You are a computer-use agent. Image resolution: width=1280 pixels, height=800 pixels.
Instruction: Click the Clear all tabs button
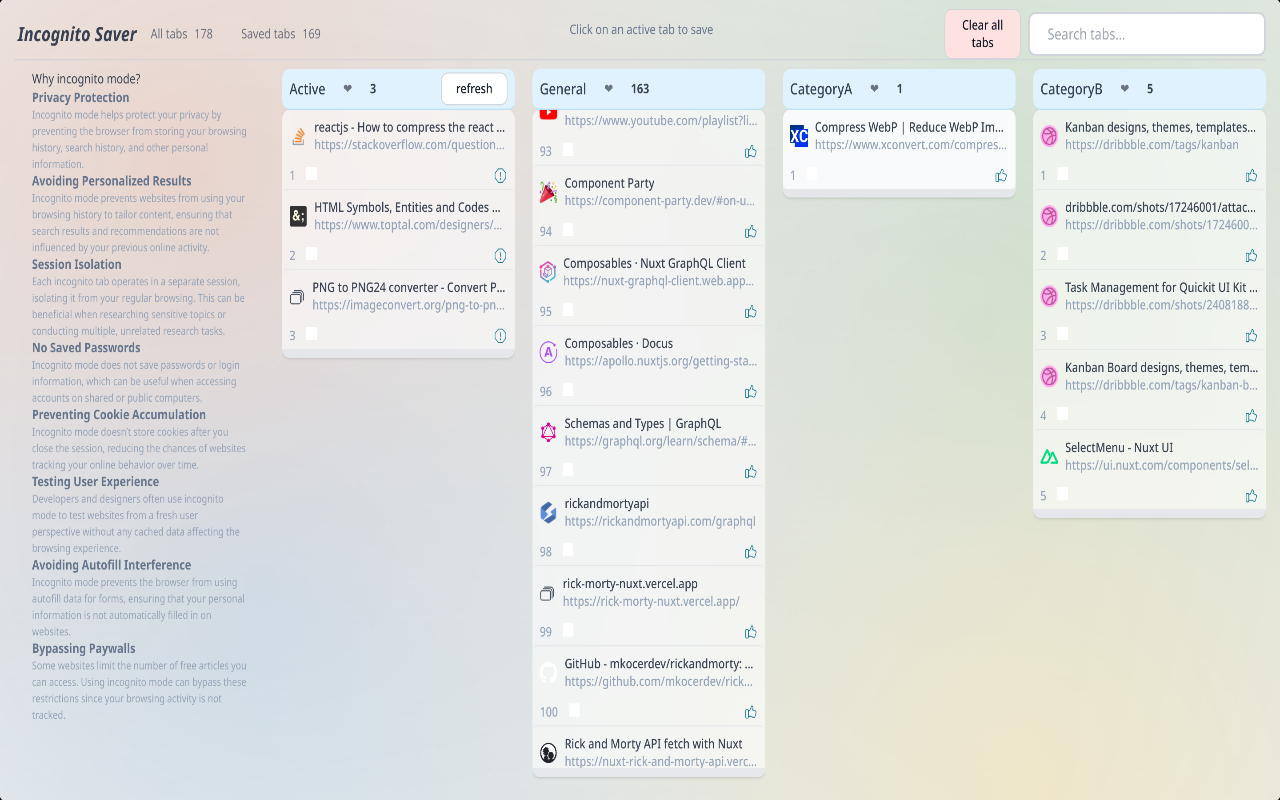click(981, 33)
